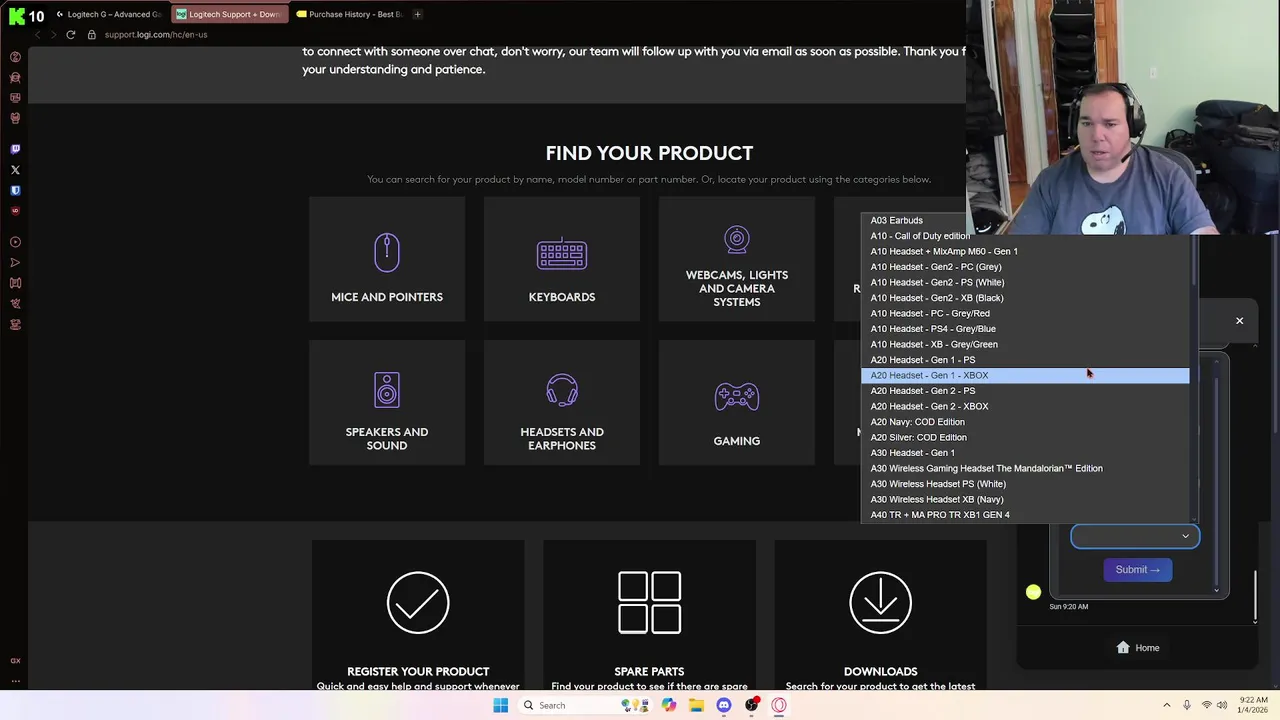
Task: Open Discord from the taskbar
Action: click(x=724, y=705)
